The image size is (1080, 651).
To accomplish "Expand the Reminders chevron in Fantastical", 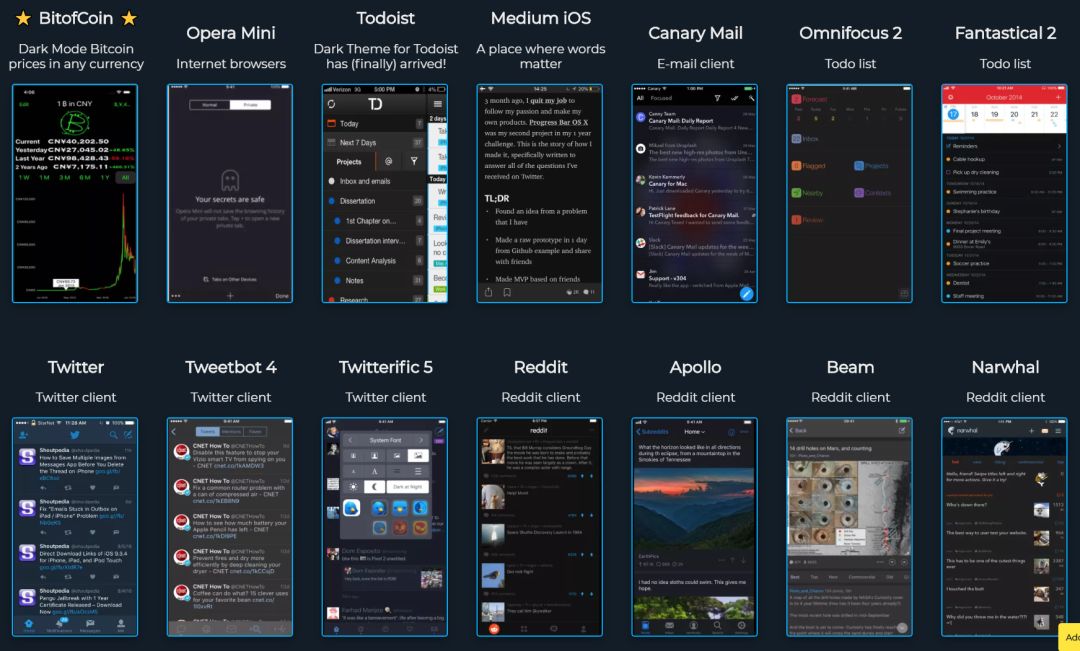I will pos(1059,146).
